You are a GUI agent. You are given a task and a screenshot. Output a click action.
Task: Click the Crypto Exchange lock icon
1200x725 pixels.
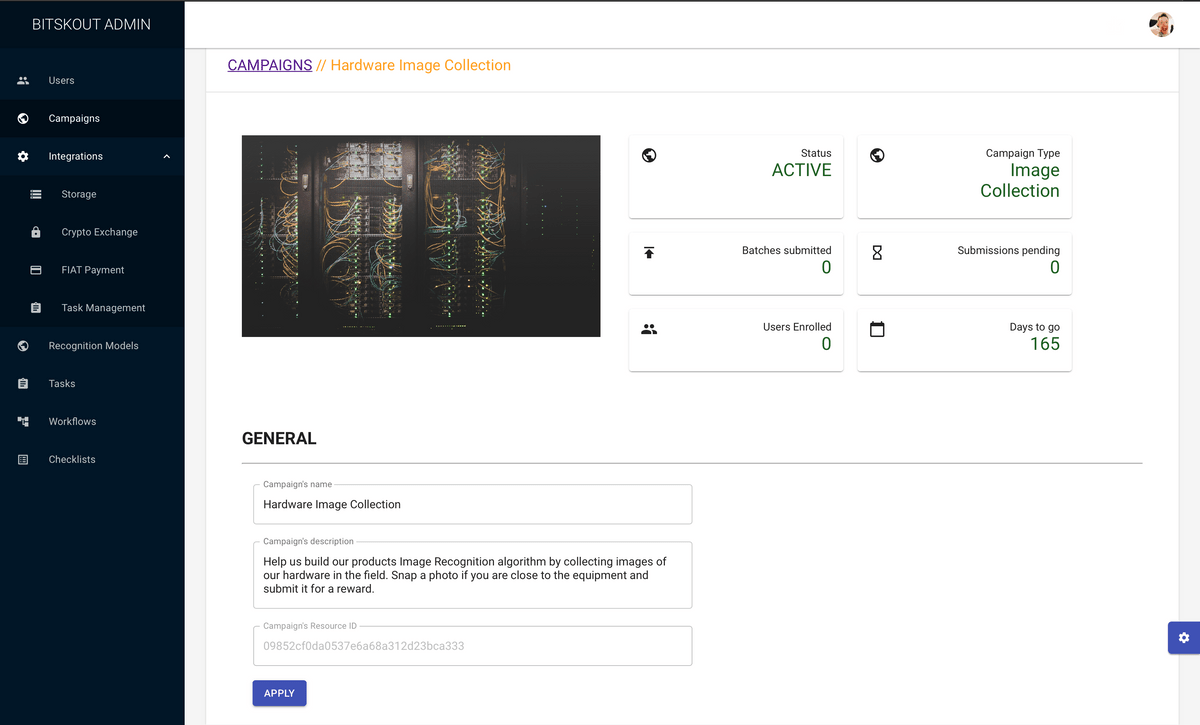pyautogui.click(x=36, y=232)
